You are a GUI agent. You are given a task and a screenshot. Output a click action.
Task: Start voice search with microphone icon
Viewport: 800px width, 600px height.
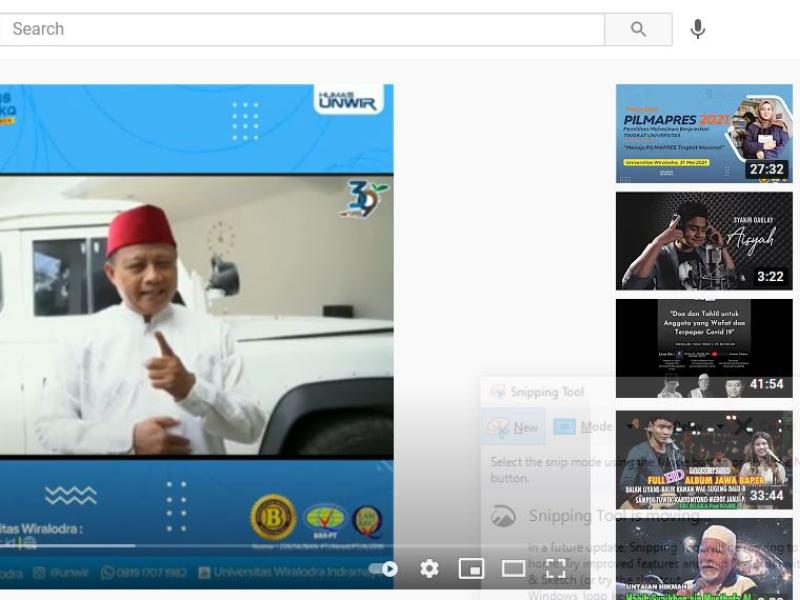(697, 29)
